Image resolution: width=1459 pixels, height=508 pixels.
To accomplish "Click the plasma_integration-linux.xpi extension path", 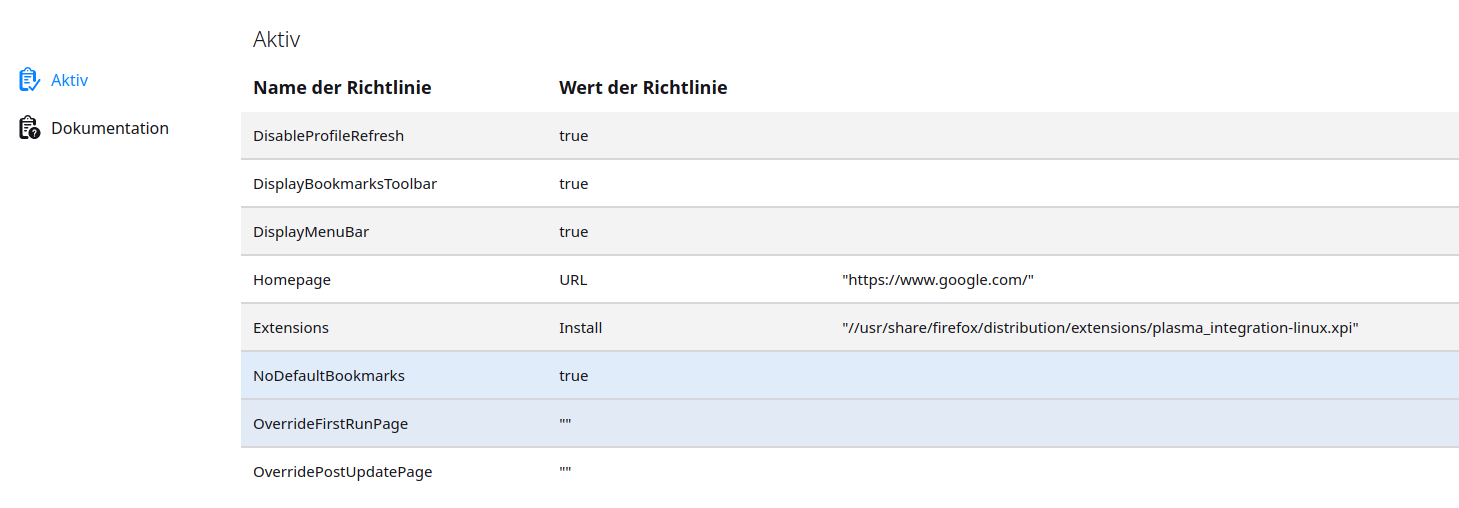I will pyautogui.click(x=1099, y=328).
